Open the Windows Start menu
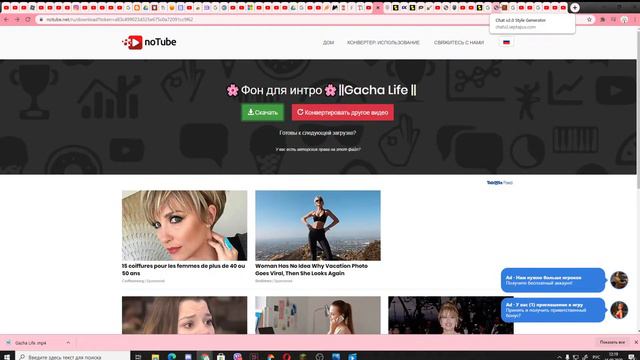The image size is (640, 360). tap(7, 356)
